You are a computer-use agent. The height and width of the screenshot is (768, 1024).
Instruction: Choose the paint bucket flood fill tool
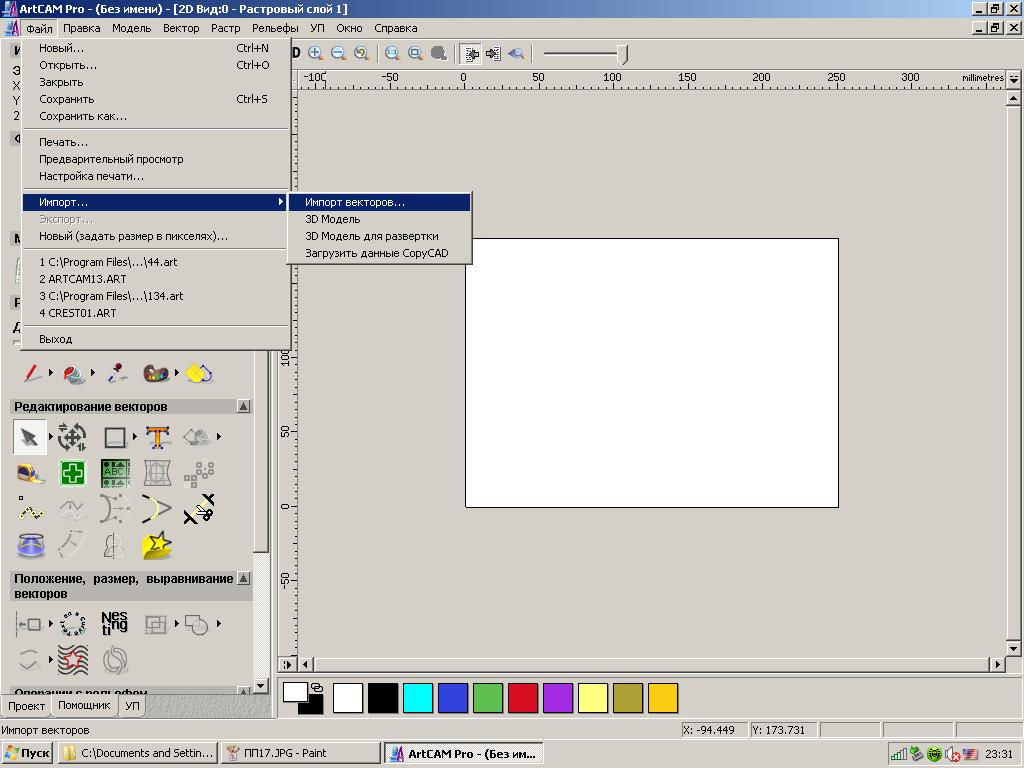tap(73, 374)
